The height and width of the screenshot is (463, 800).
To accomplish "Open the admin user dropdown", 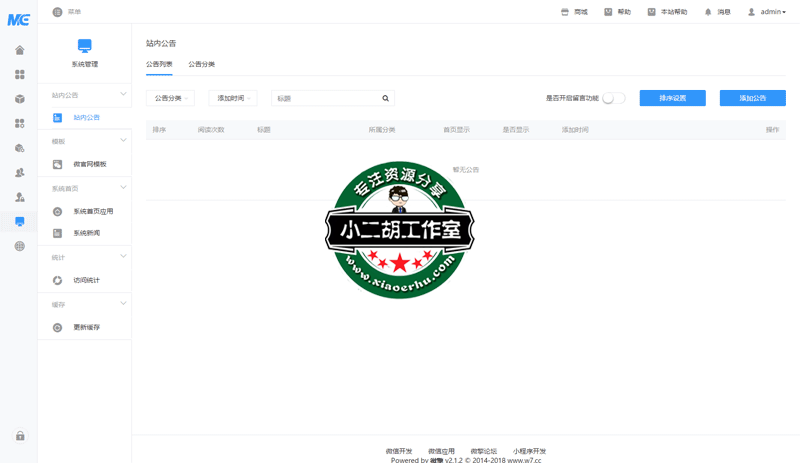I will click(767, 12).
